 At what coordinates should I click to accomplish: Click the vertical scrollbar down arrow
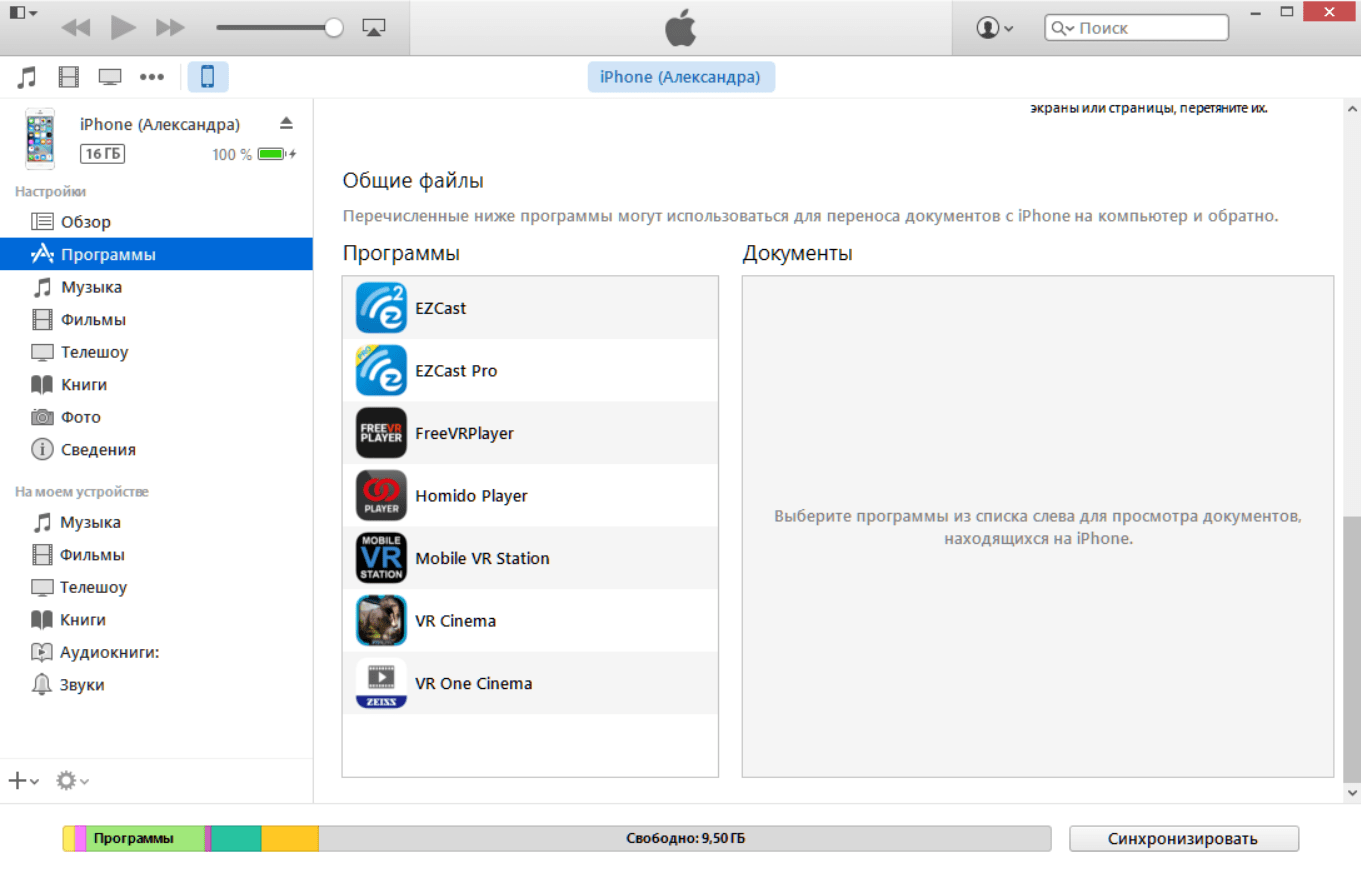pos(1352,792)
